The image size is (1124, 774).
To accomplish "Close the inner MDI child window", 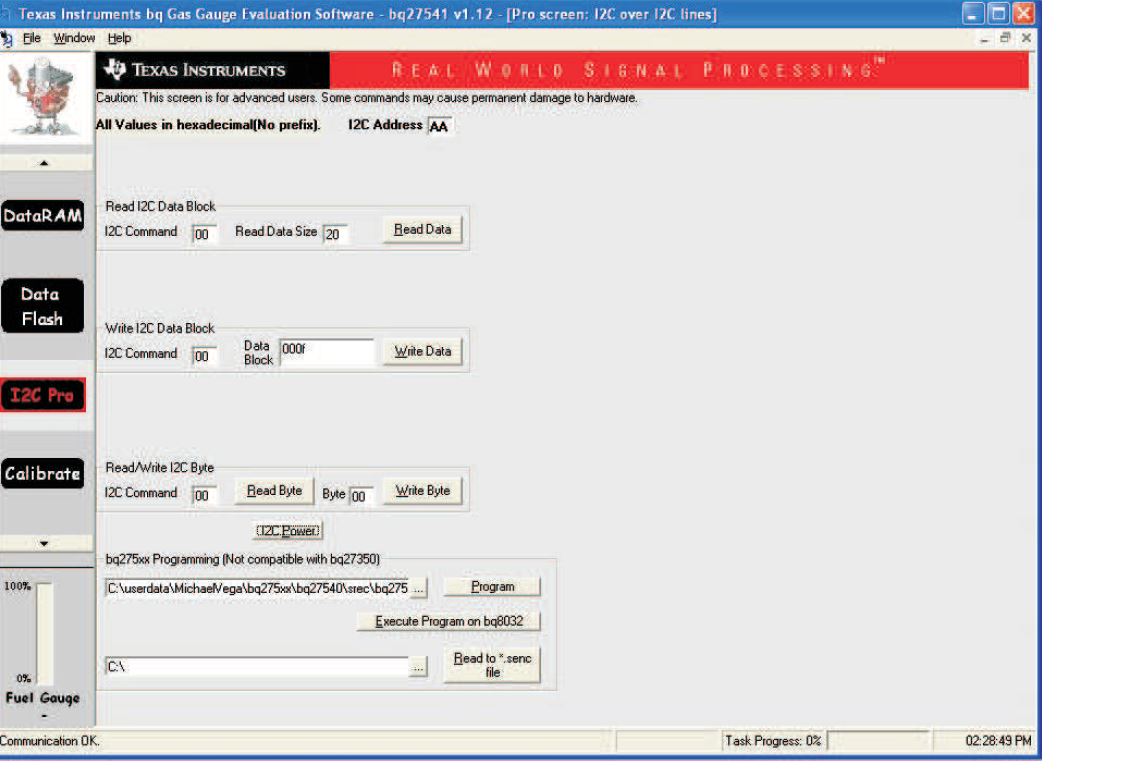I will (x=1027, y=38).
